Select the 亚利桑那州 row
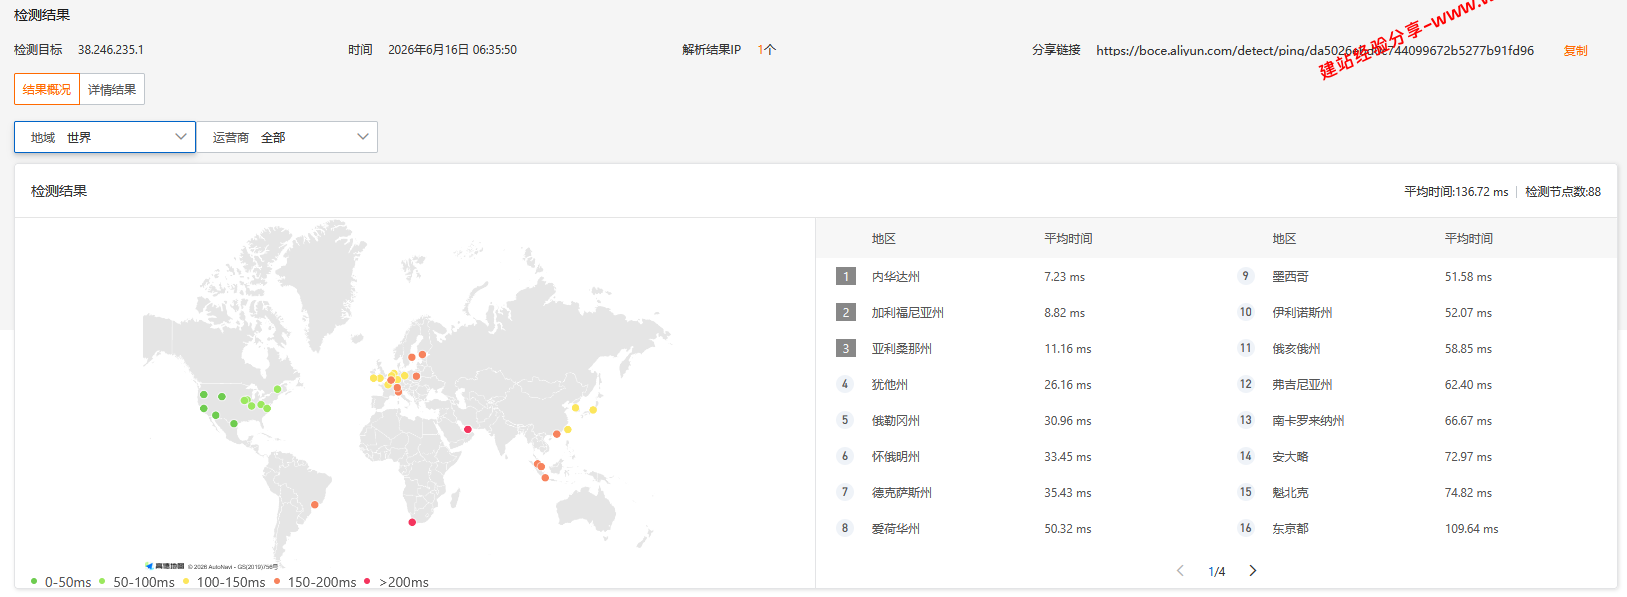 [1016, 349]
